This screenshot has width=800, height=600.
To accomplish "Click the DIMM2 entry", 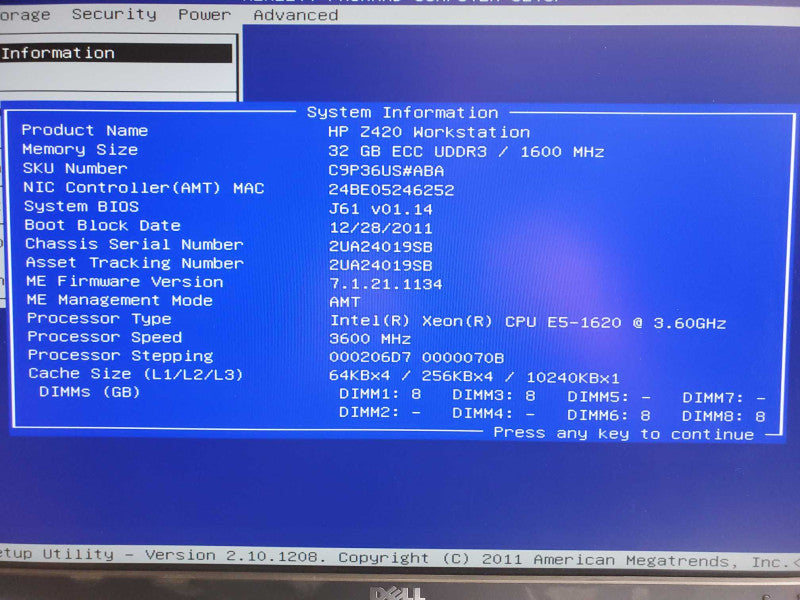I will click(x=381, y=412).
